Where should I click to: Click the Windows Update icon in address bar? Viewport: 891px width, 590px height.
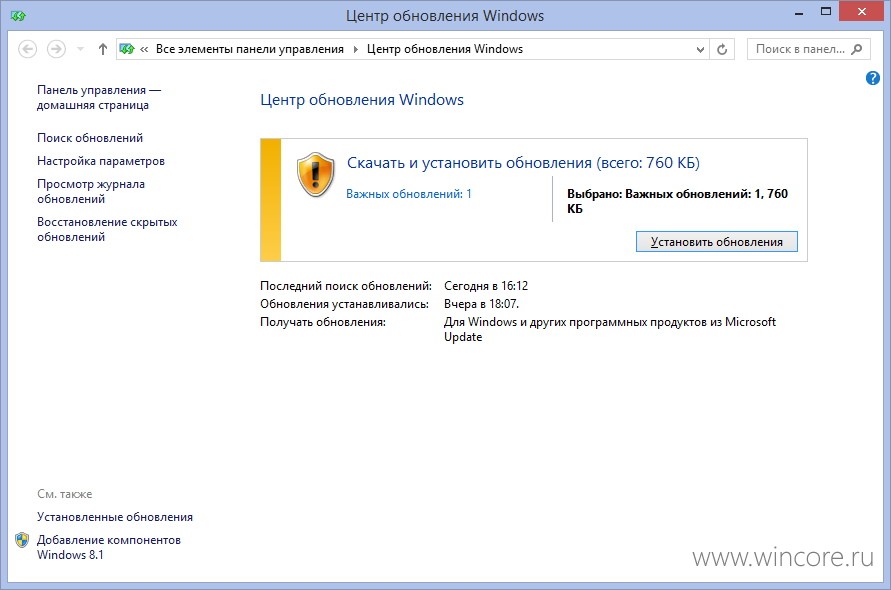click(x=127, y=49)
